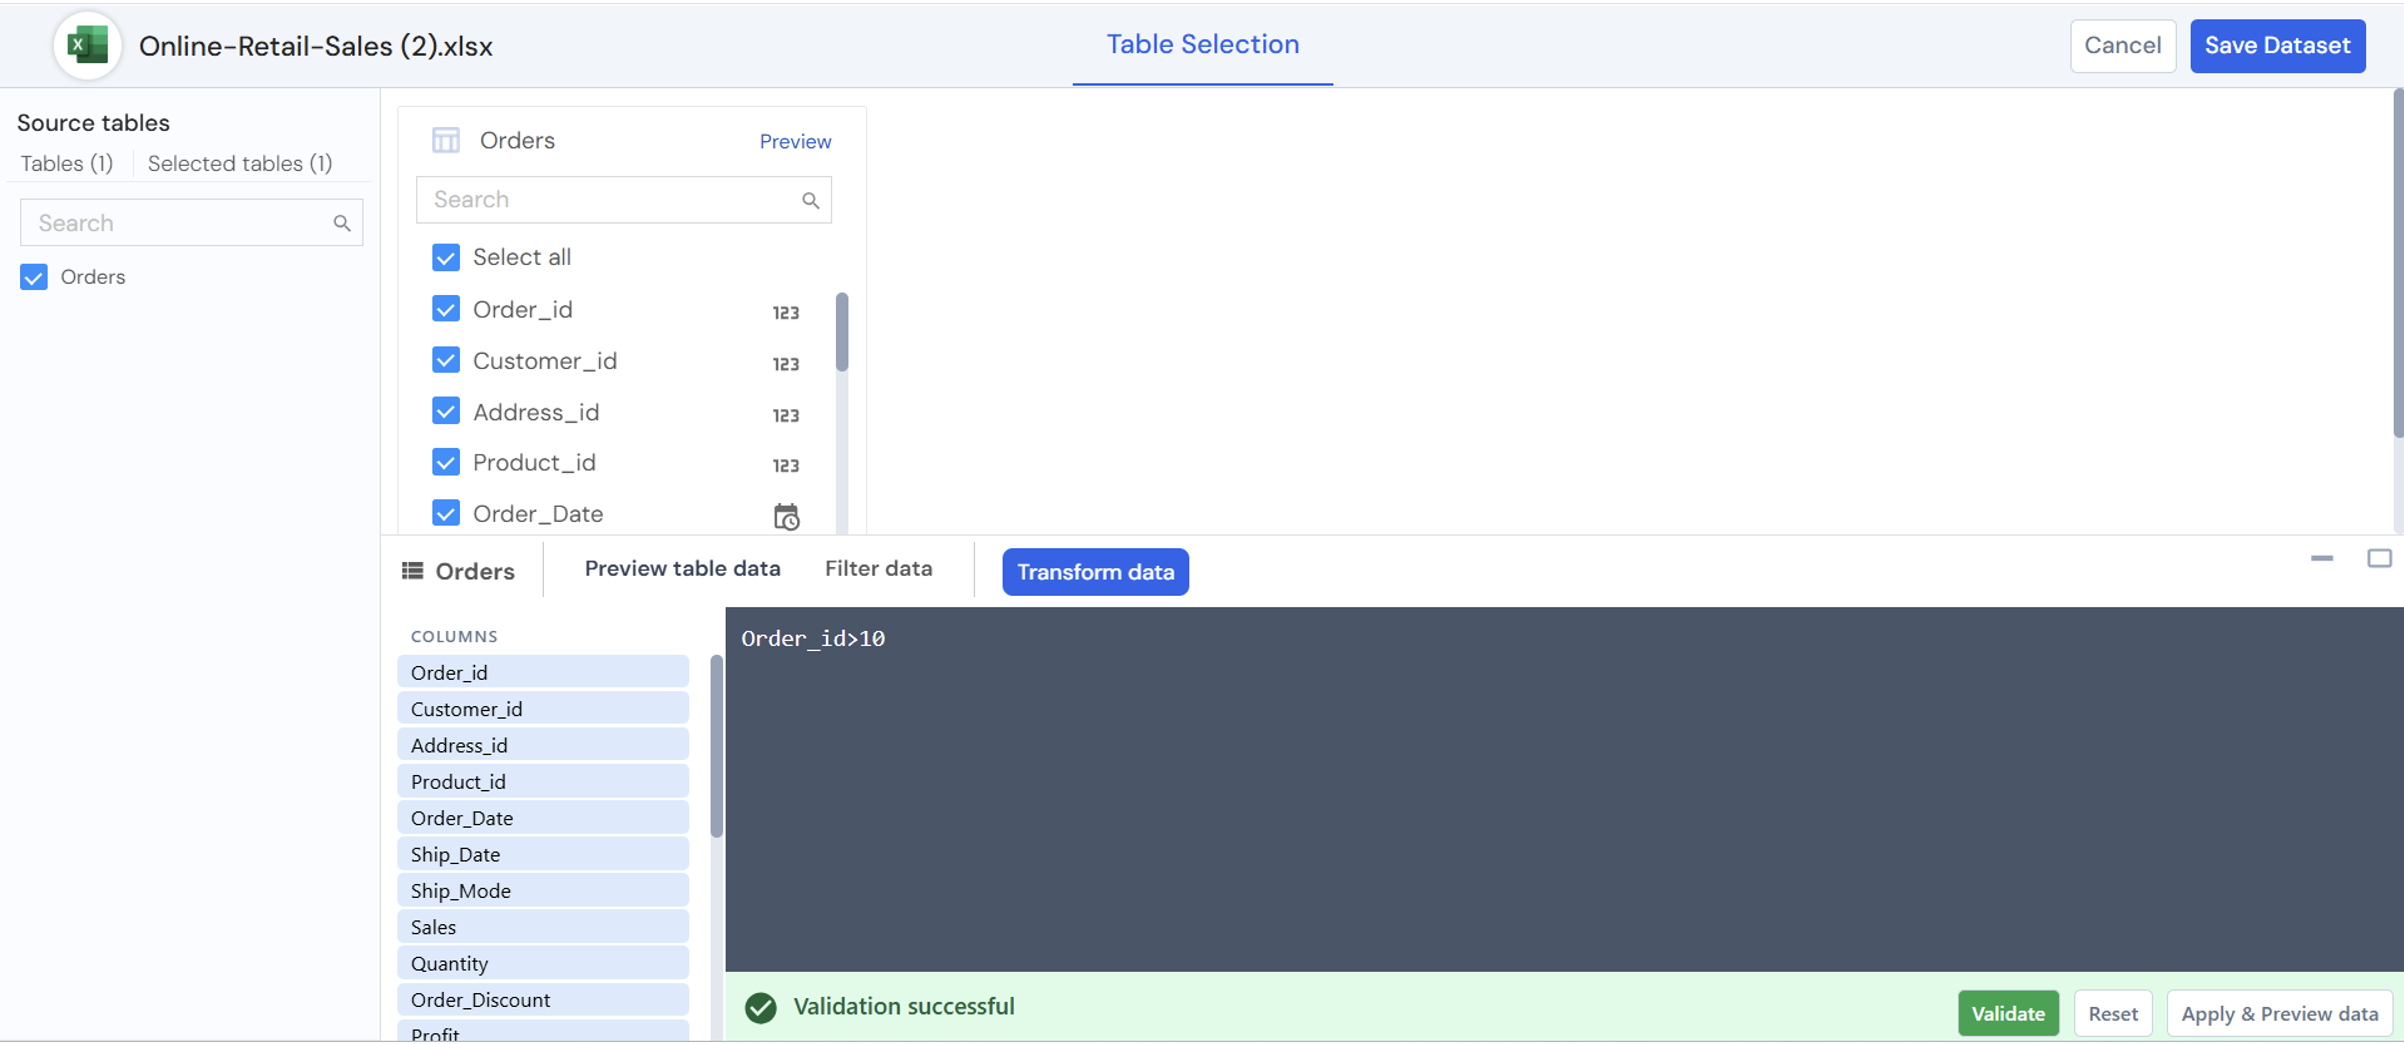The image size is (2404, 1044).
Task: Uncheck the Customer_id column checkbox
Action: click(x=446, y=360)
